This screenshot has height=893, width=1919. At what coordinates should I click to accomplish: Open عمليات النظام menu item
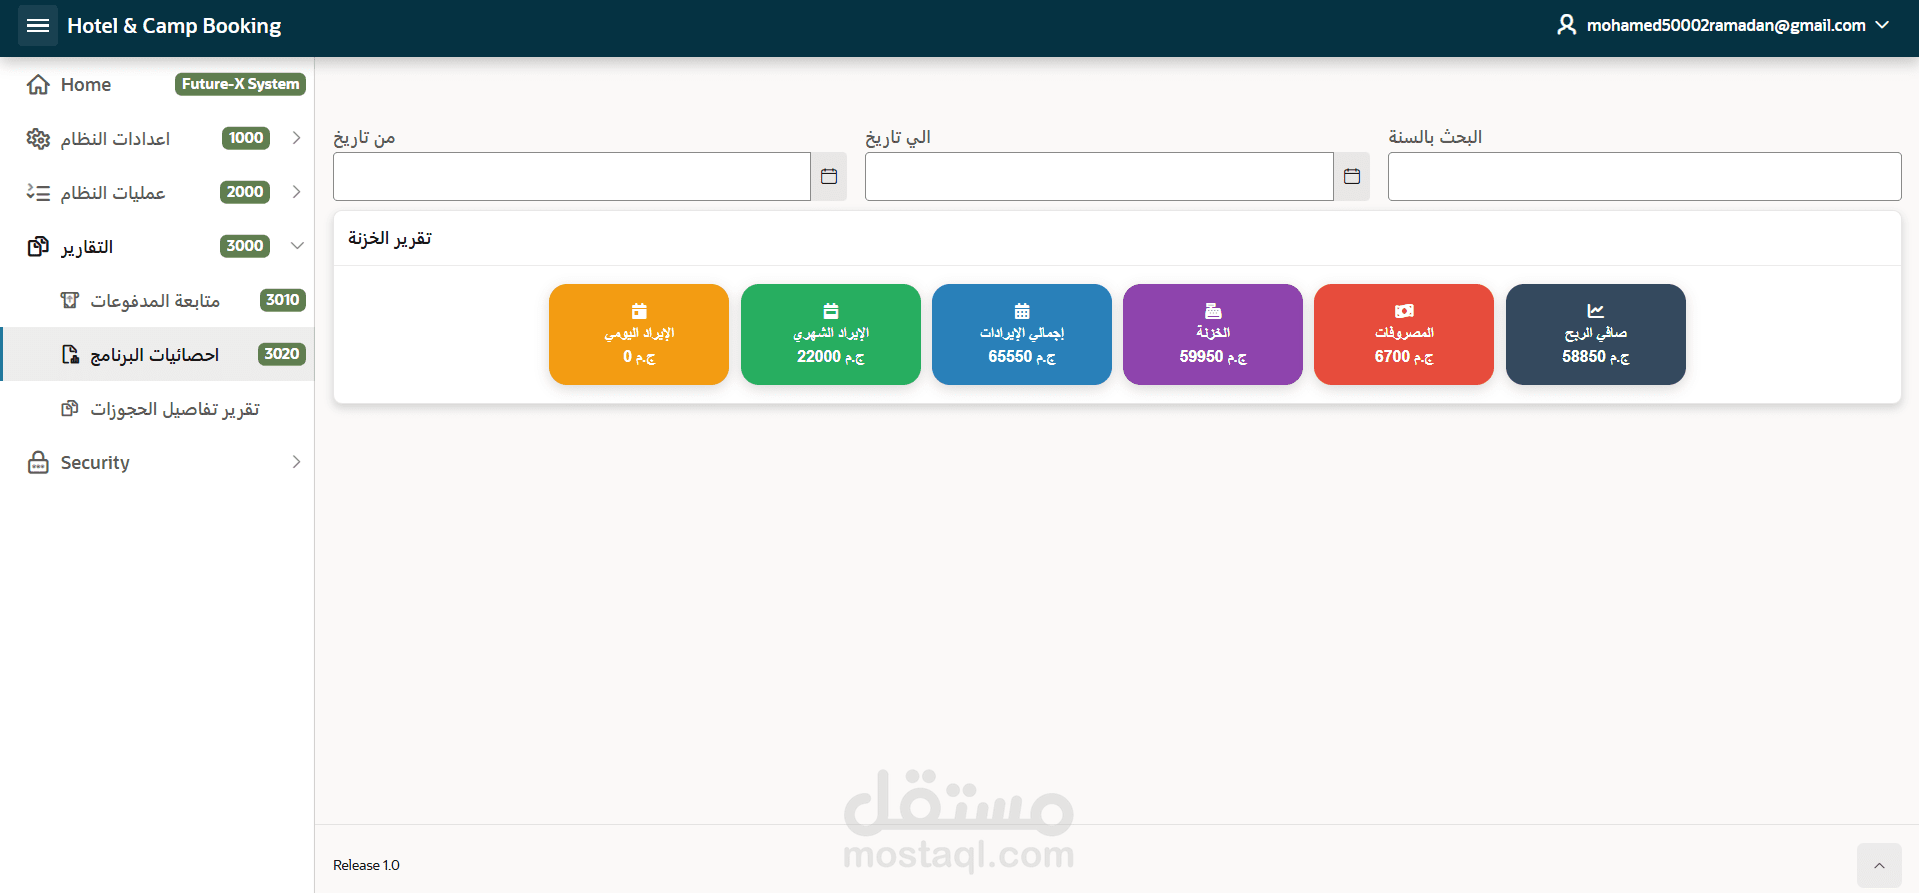[x=157, y=193]
